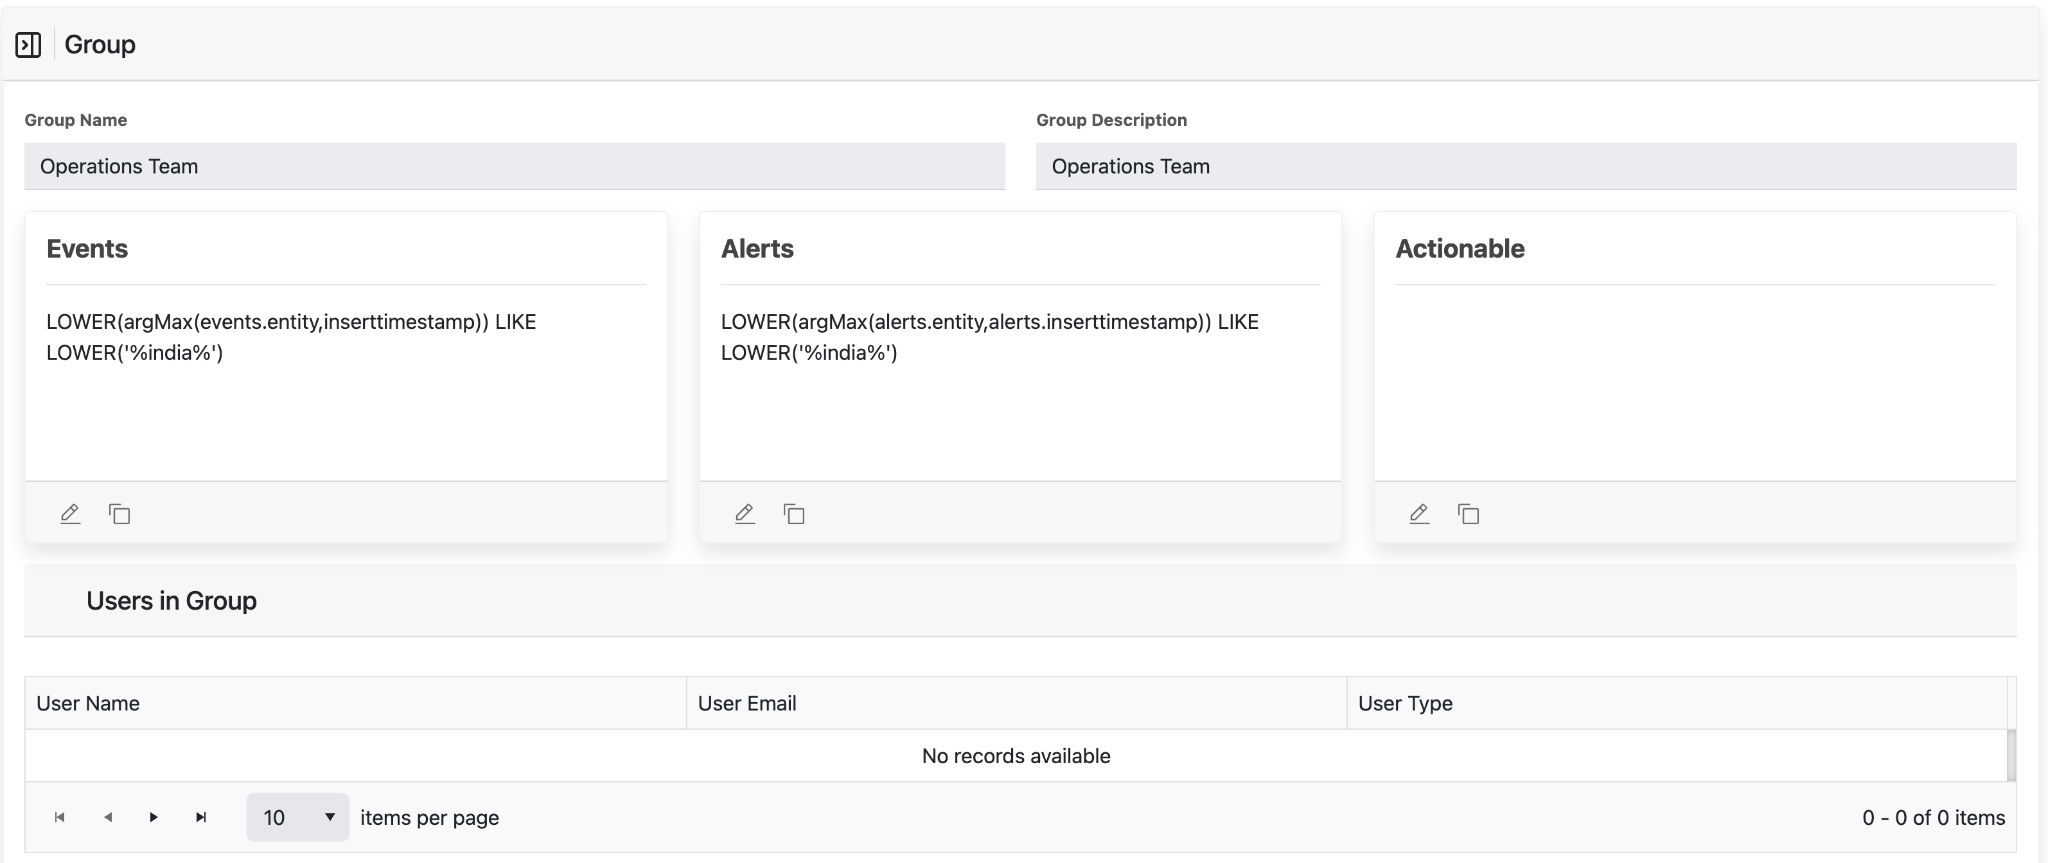Sort by the User Type column header

click(x=1405, y=704)
